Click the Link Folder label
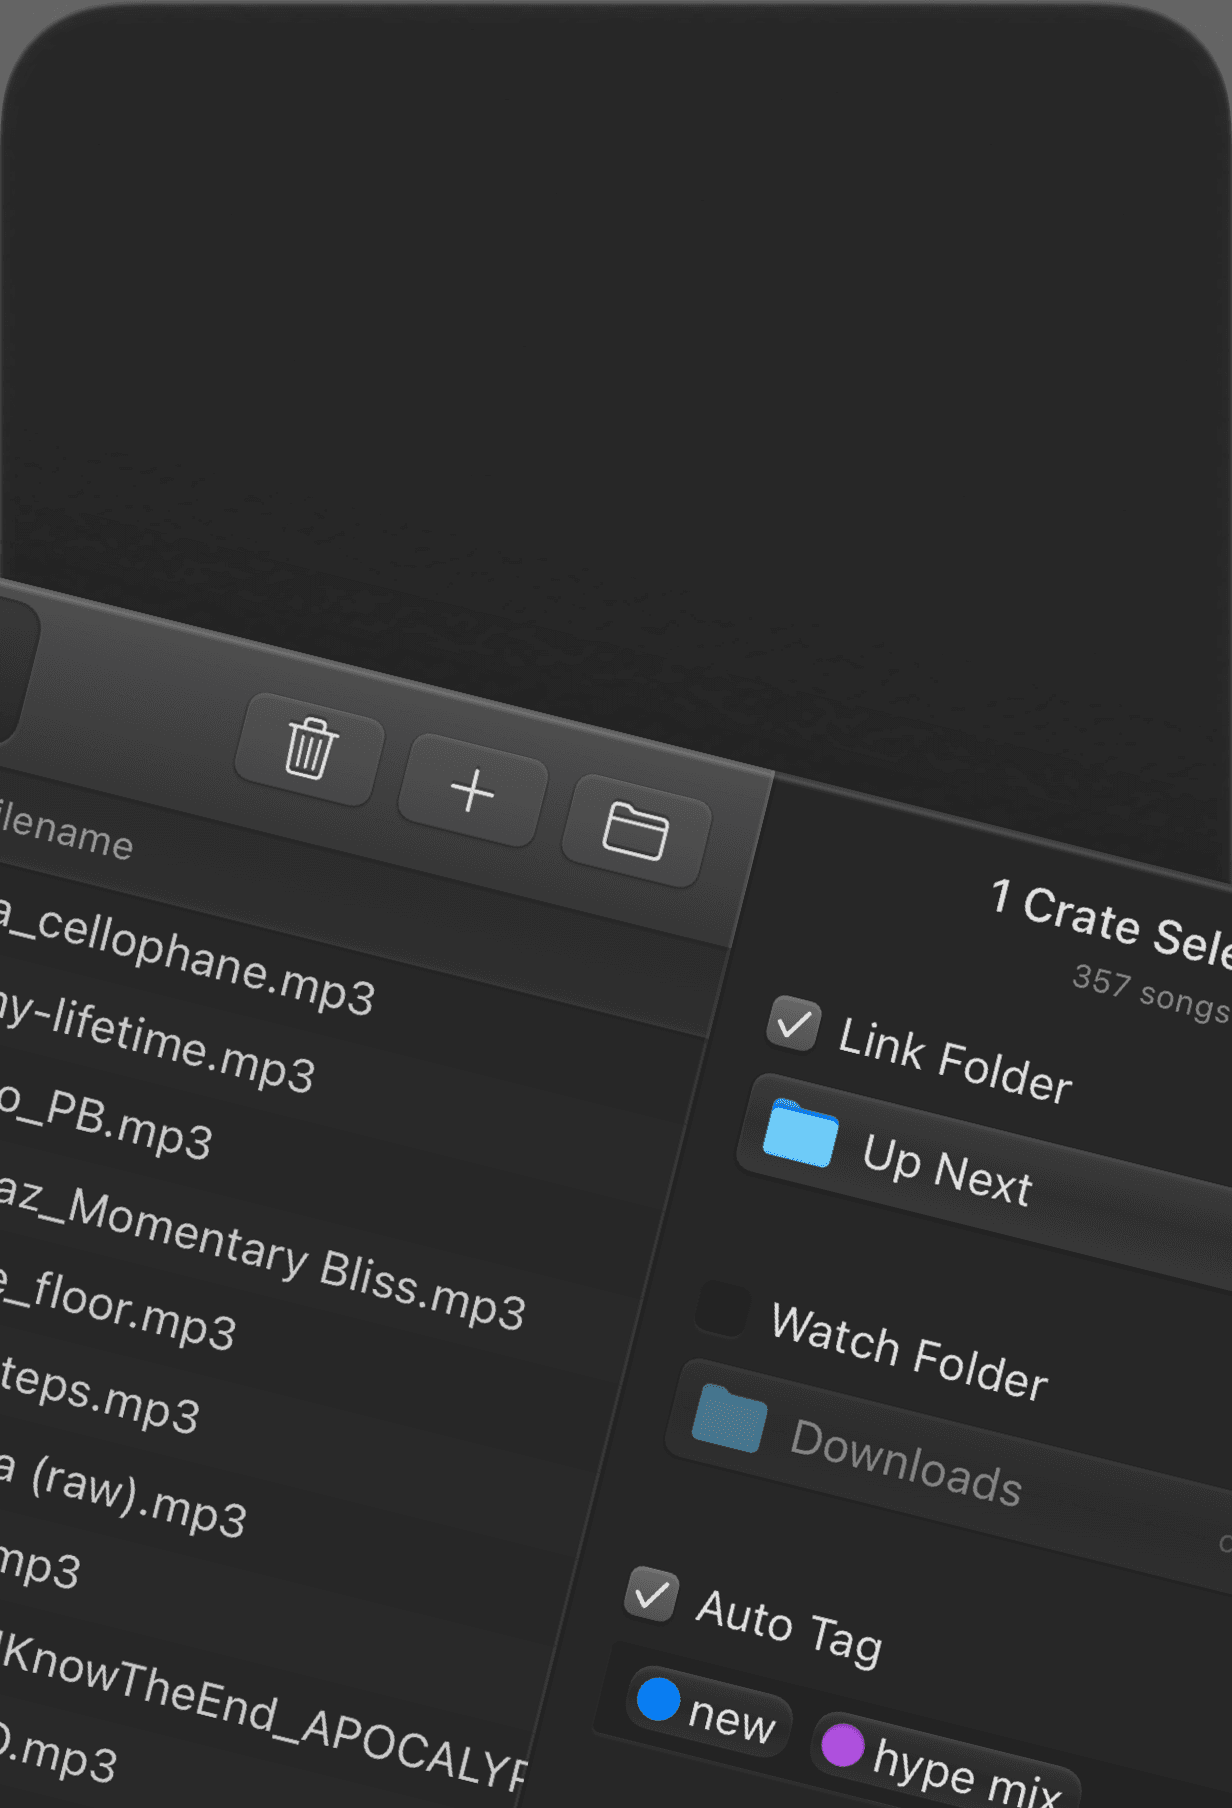This screenshot has height=1808, width=1232. 955,1061
